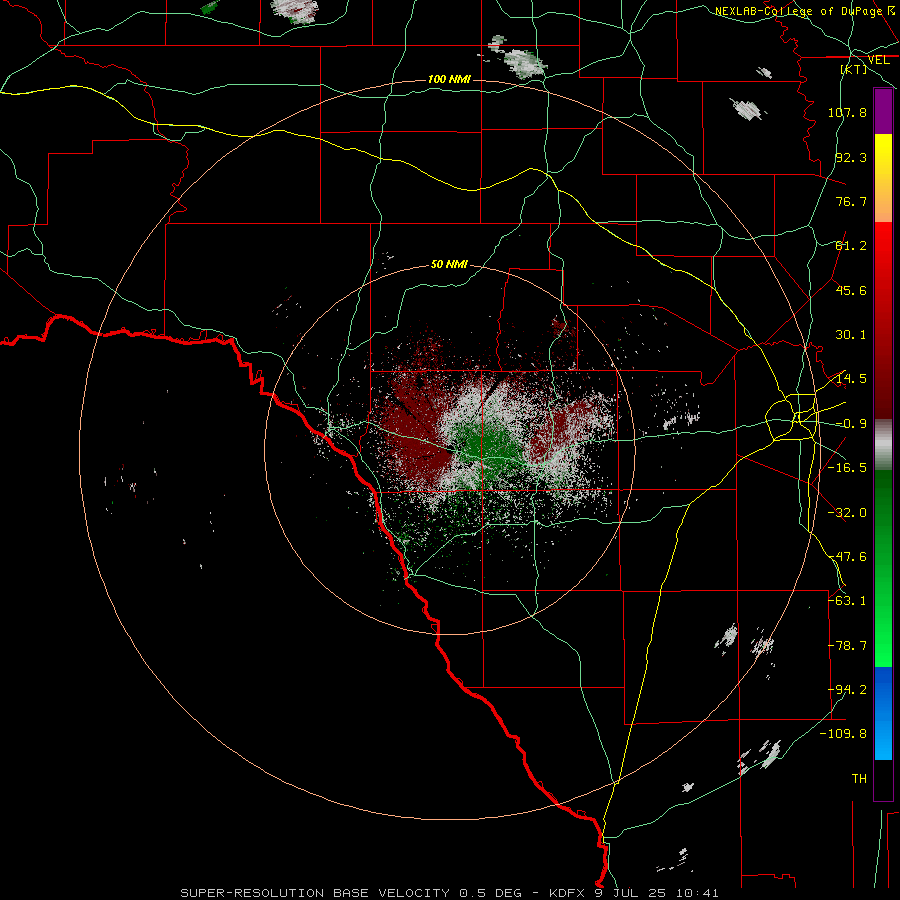
Task: Click the TH legend label
Action: [859, 779]
